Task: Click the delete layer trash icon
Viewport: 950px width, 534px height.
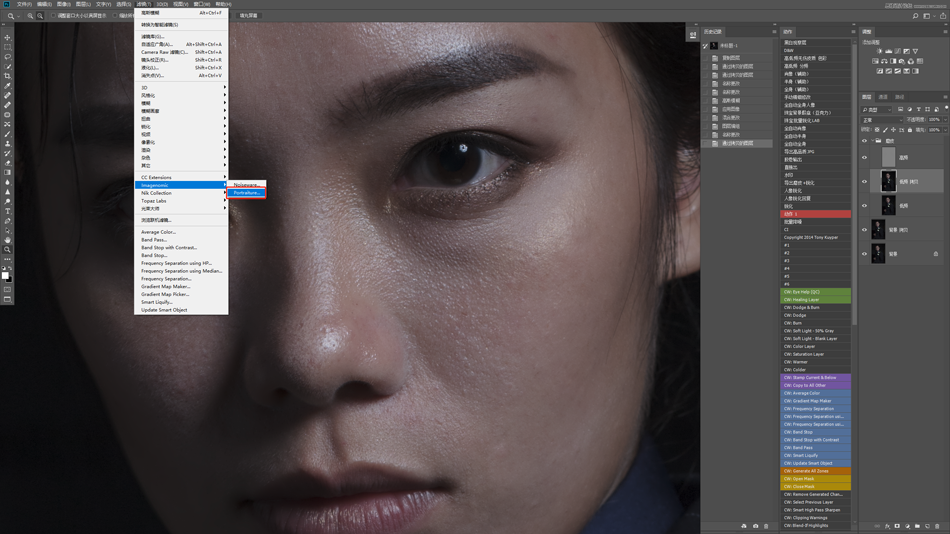Action: pos(937,526)
